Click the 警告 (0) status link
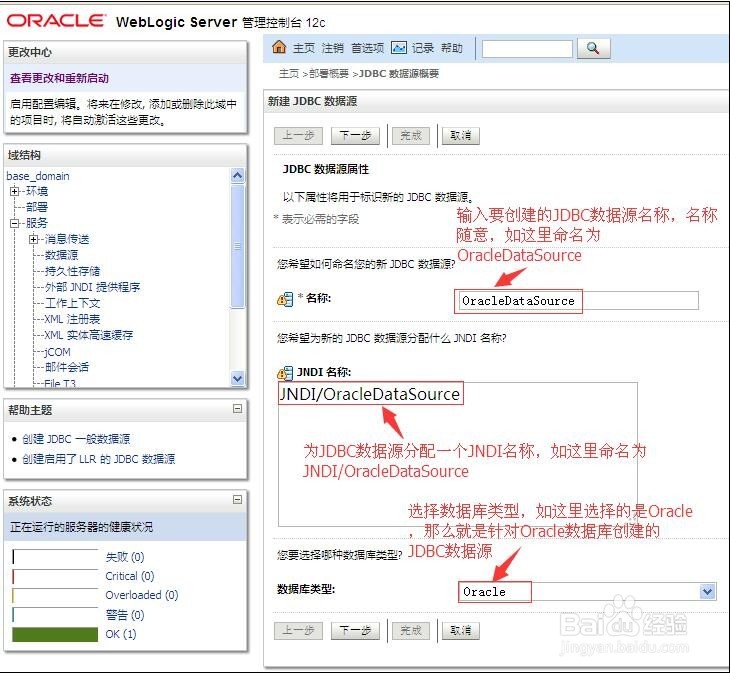The image size is (730, 673). point(125,615)
